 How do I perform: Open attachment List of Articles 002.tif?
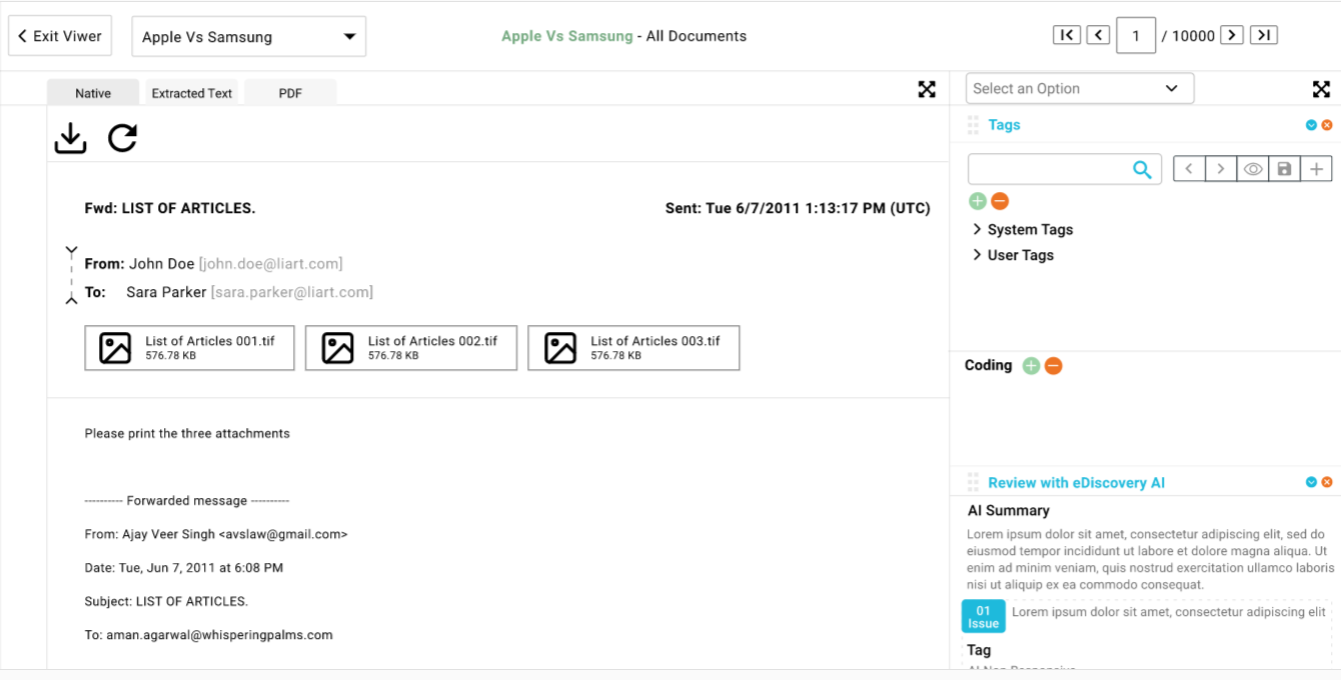point(411,348)
